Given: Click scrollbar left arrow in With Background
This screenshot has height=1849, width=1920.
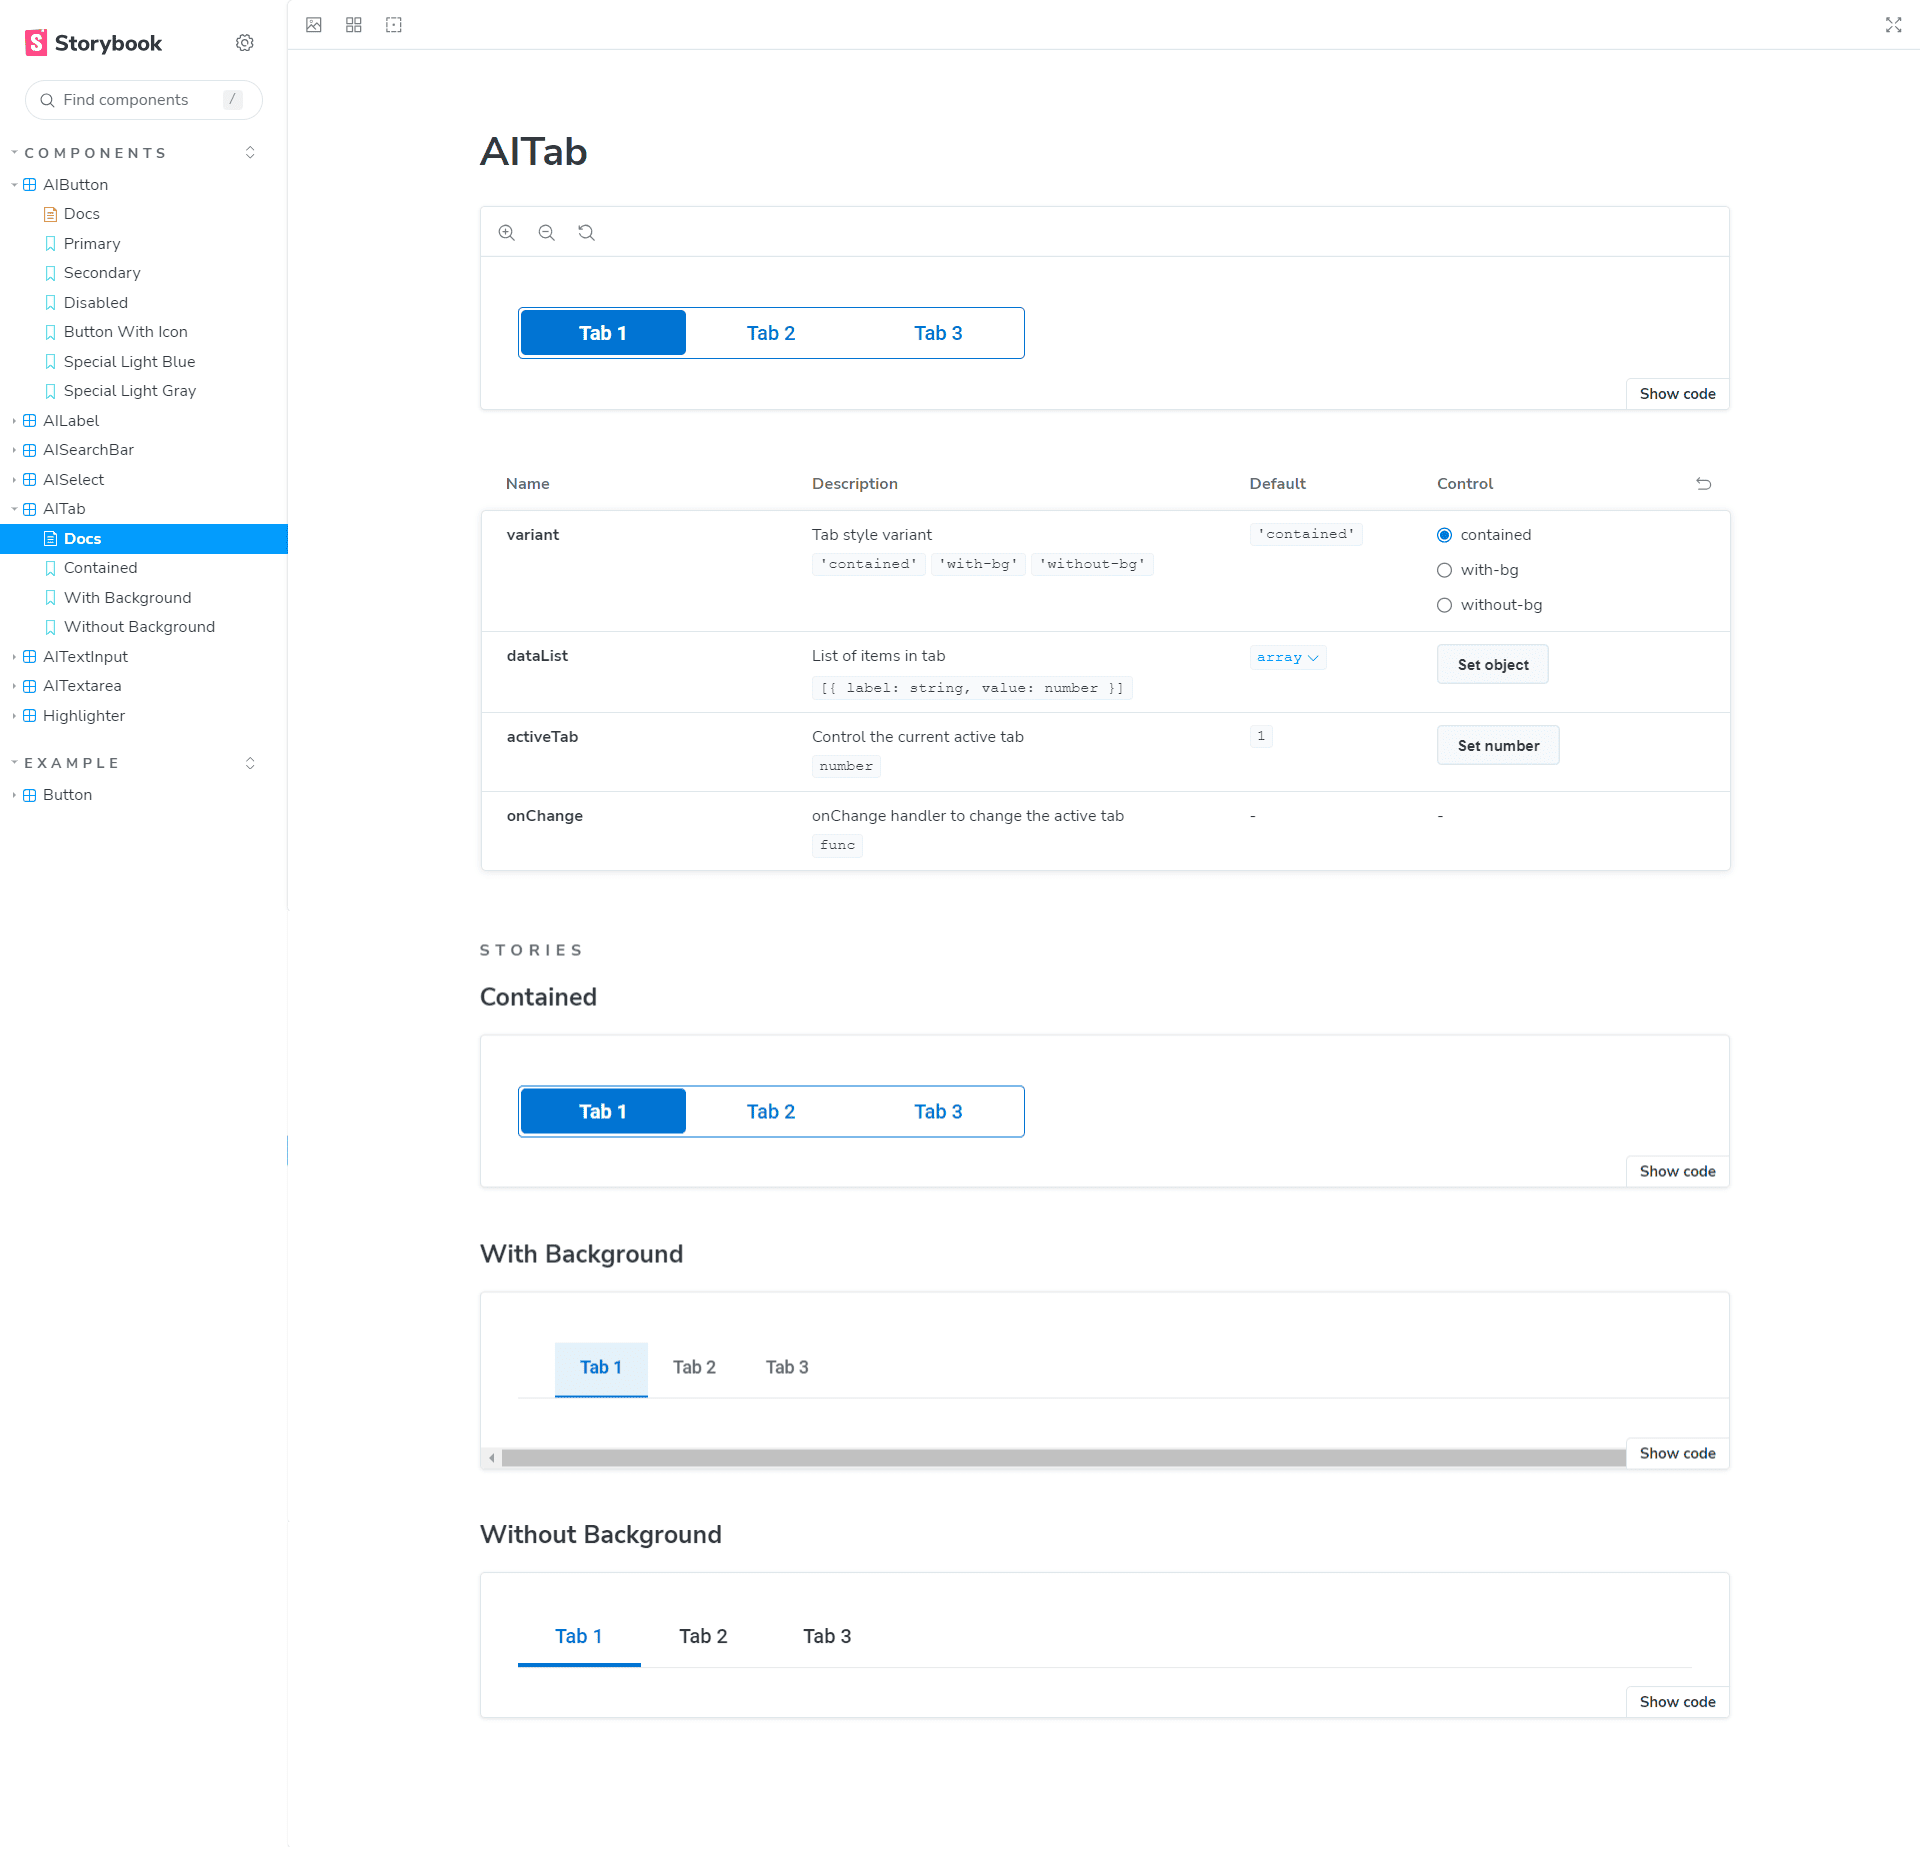Looking at the screenshot, I should [x=491, y=1458].
